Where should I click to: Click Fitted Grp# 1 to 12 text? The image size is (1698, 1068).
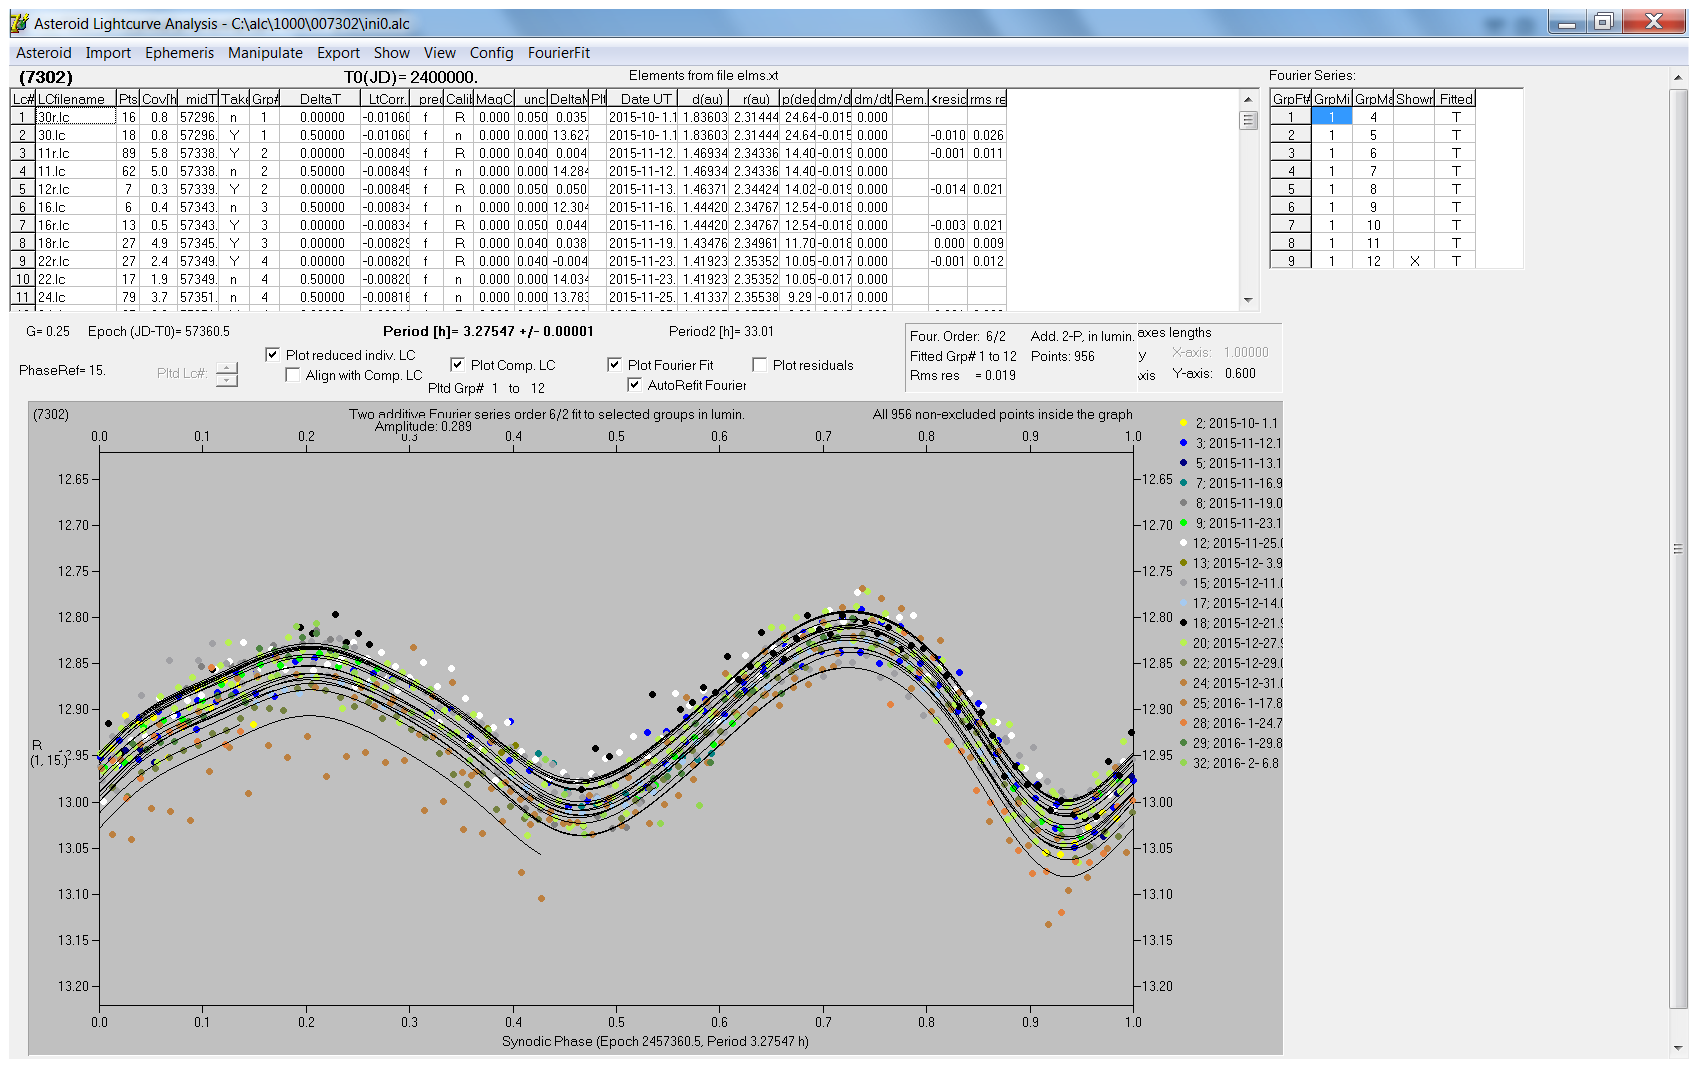(x=963, y=356)
